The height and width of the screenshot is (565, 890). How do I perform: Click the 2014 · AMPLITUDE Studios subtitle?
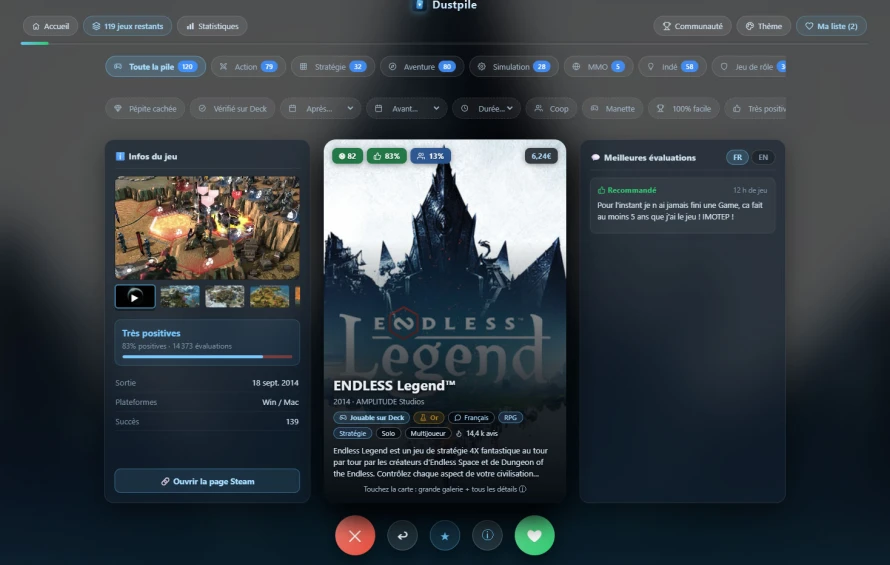[x=379, y=401]
